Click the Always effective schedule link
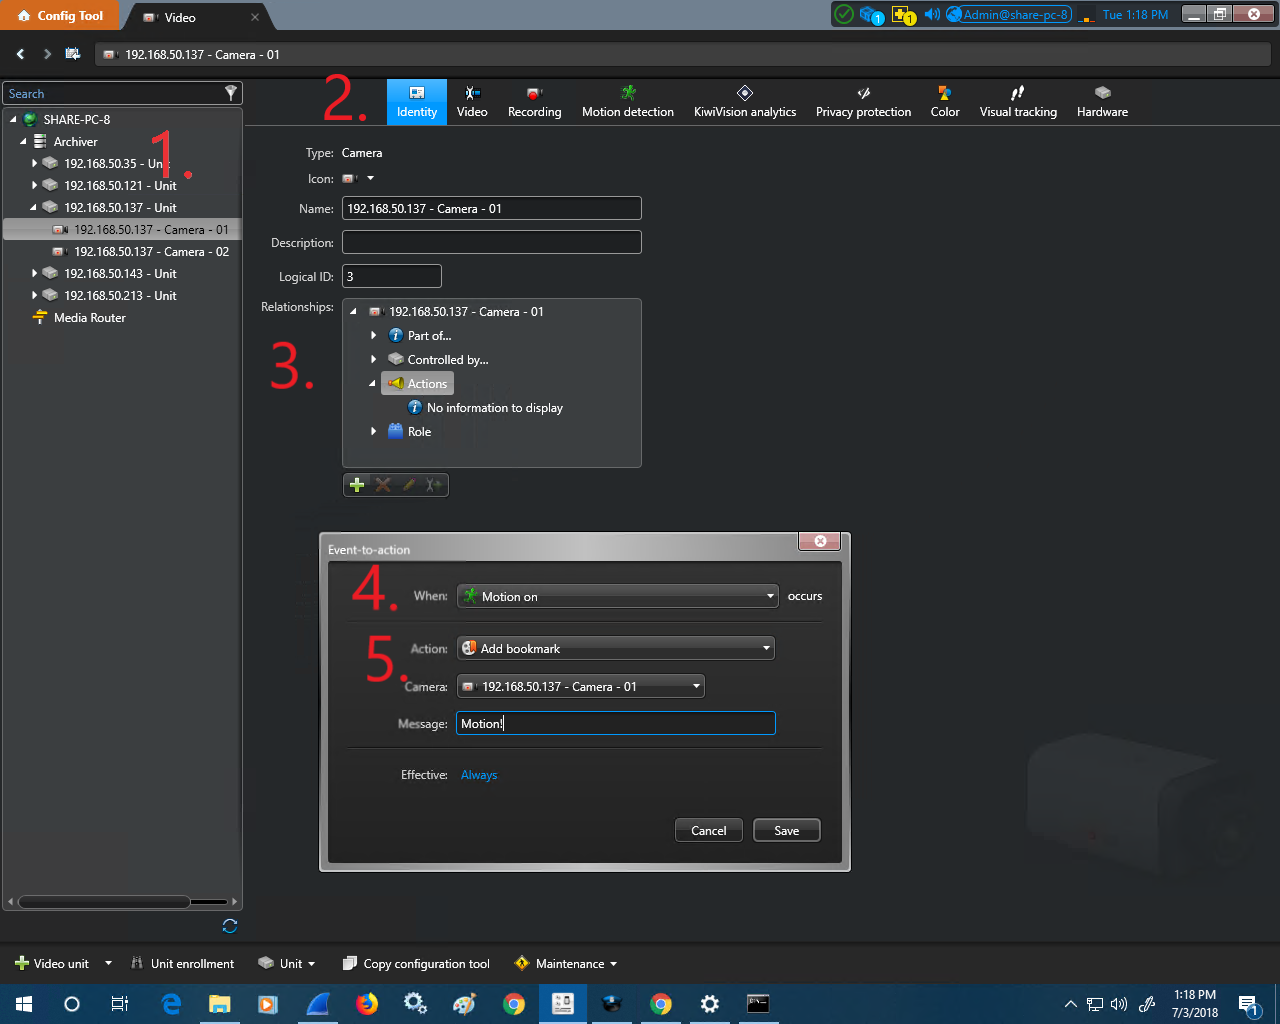 [478, 775]
